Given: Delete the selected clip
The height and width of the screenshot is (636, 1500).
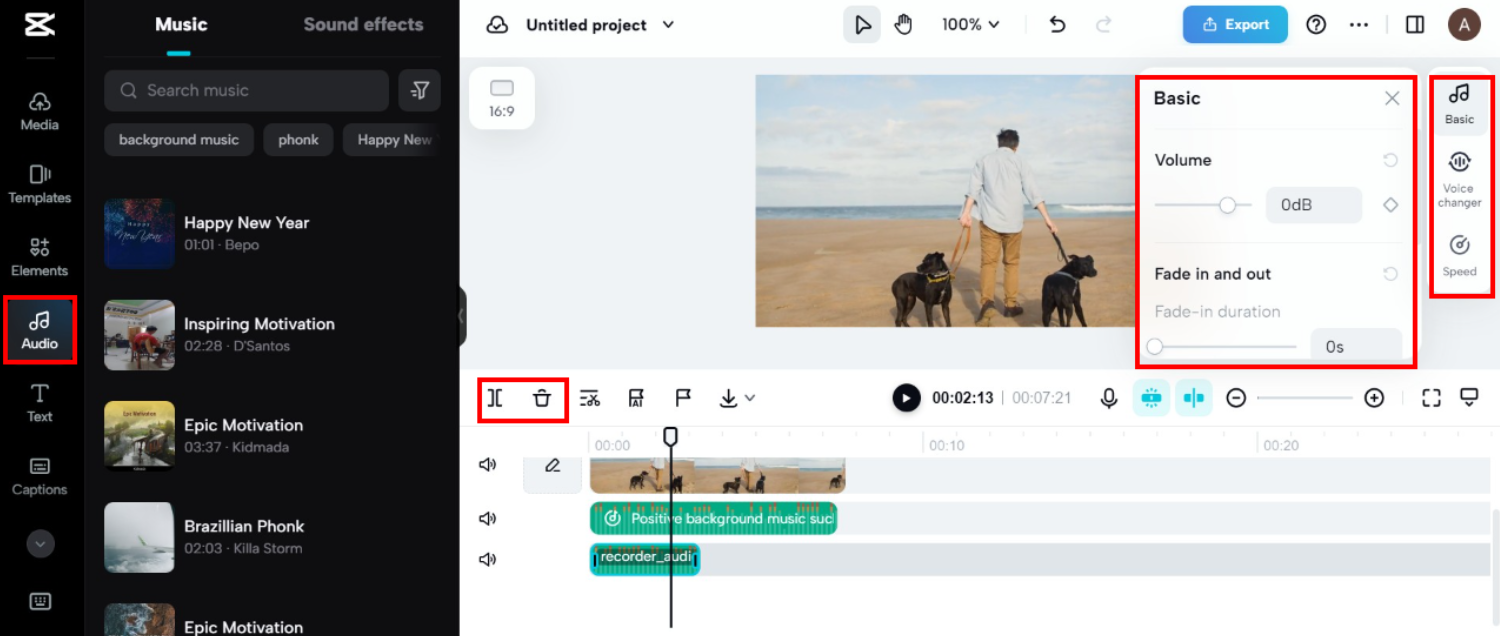Looking at the screenshot, I should 542,398.
